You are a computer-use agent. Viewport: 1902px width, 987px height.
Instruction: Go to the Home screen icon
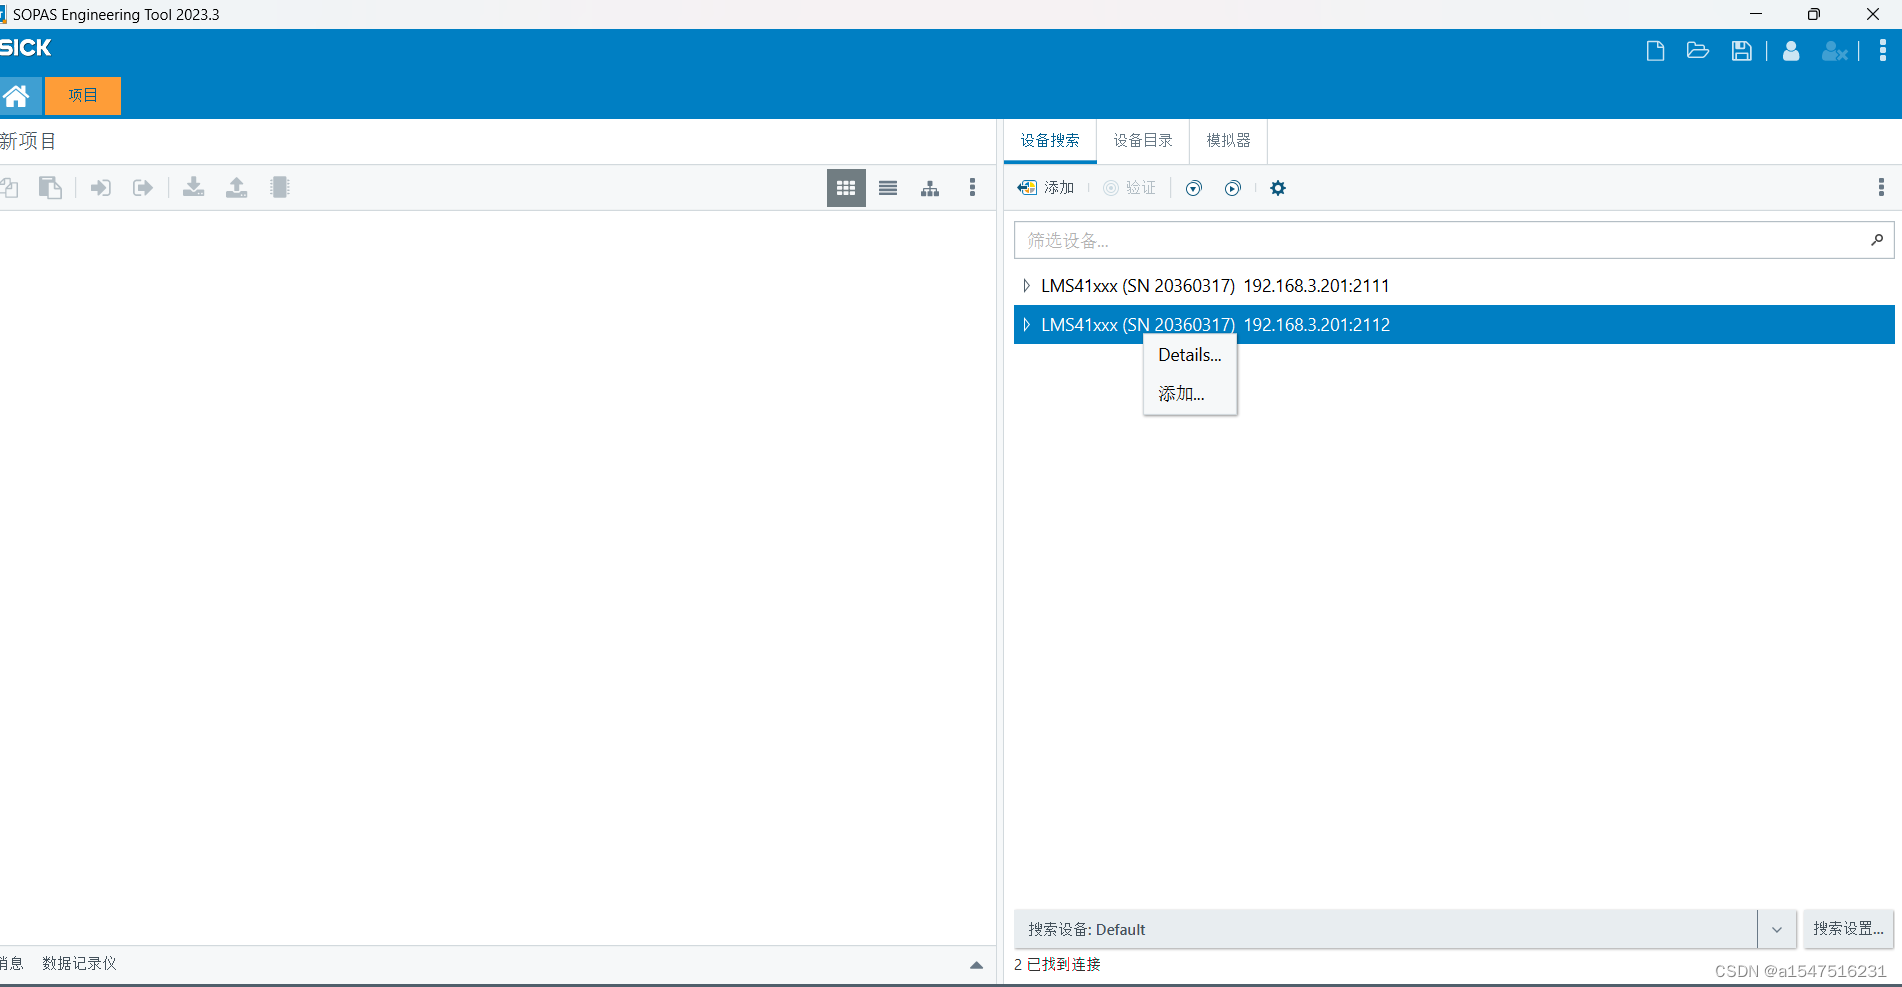pos(17,96)
